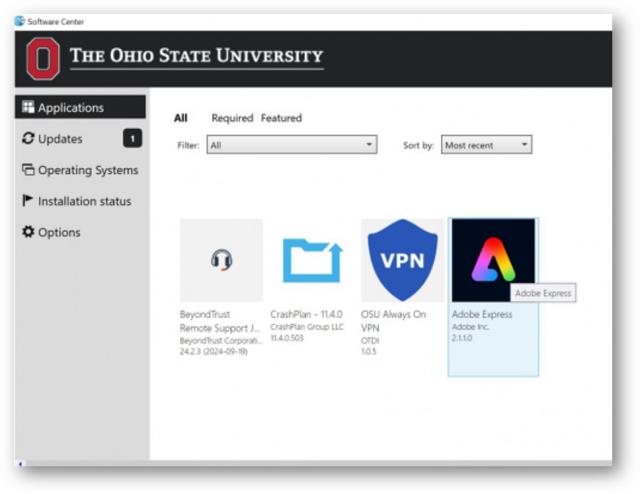
Task: Click The Ohio State University banner text
Action: coord(197,56)
